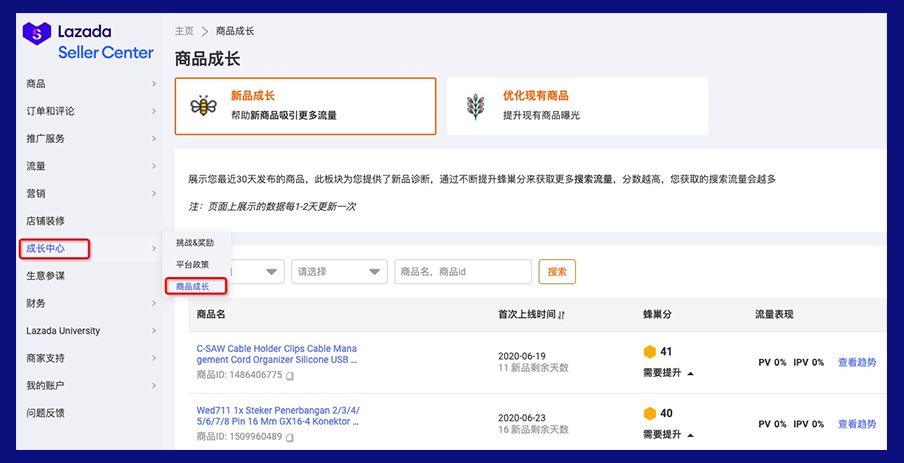Expand the 订单和评论 sidebar menu

[154, 111]
